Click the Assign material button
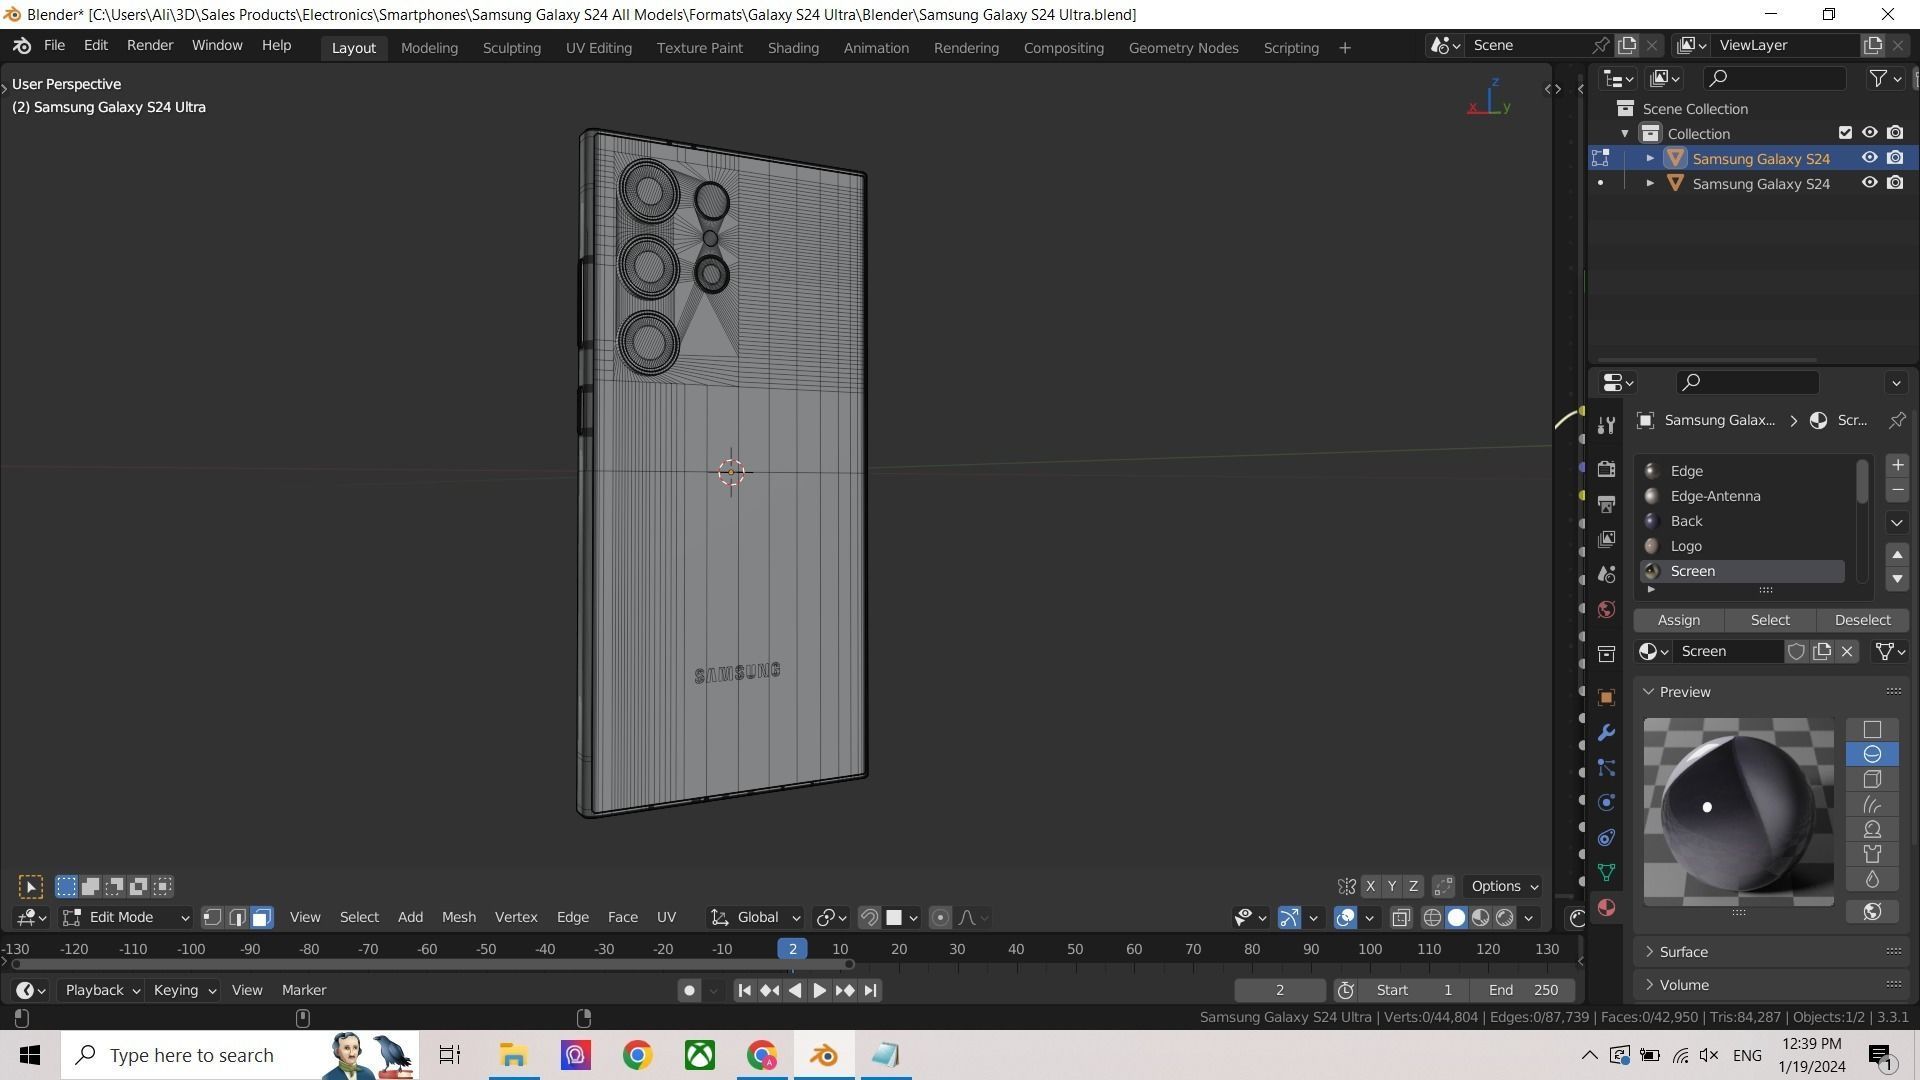The image size is (1920, 1080). click(1678, 620)
